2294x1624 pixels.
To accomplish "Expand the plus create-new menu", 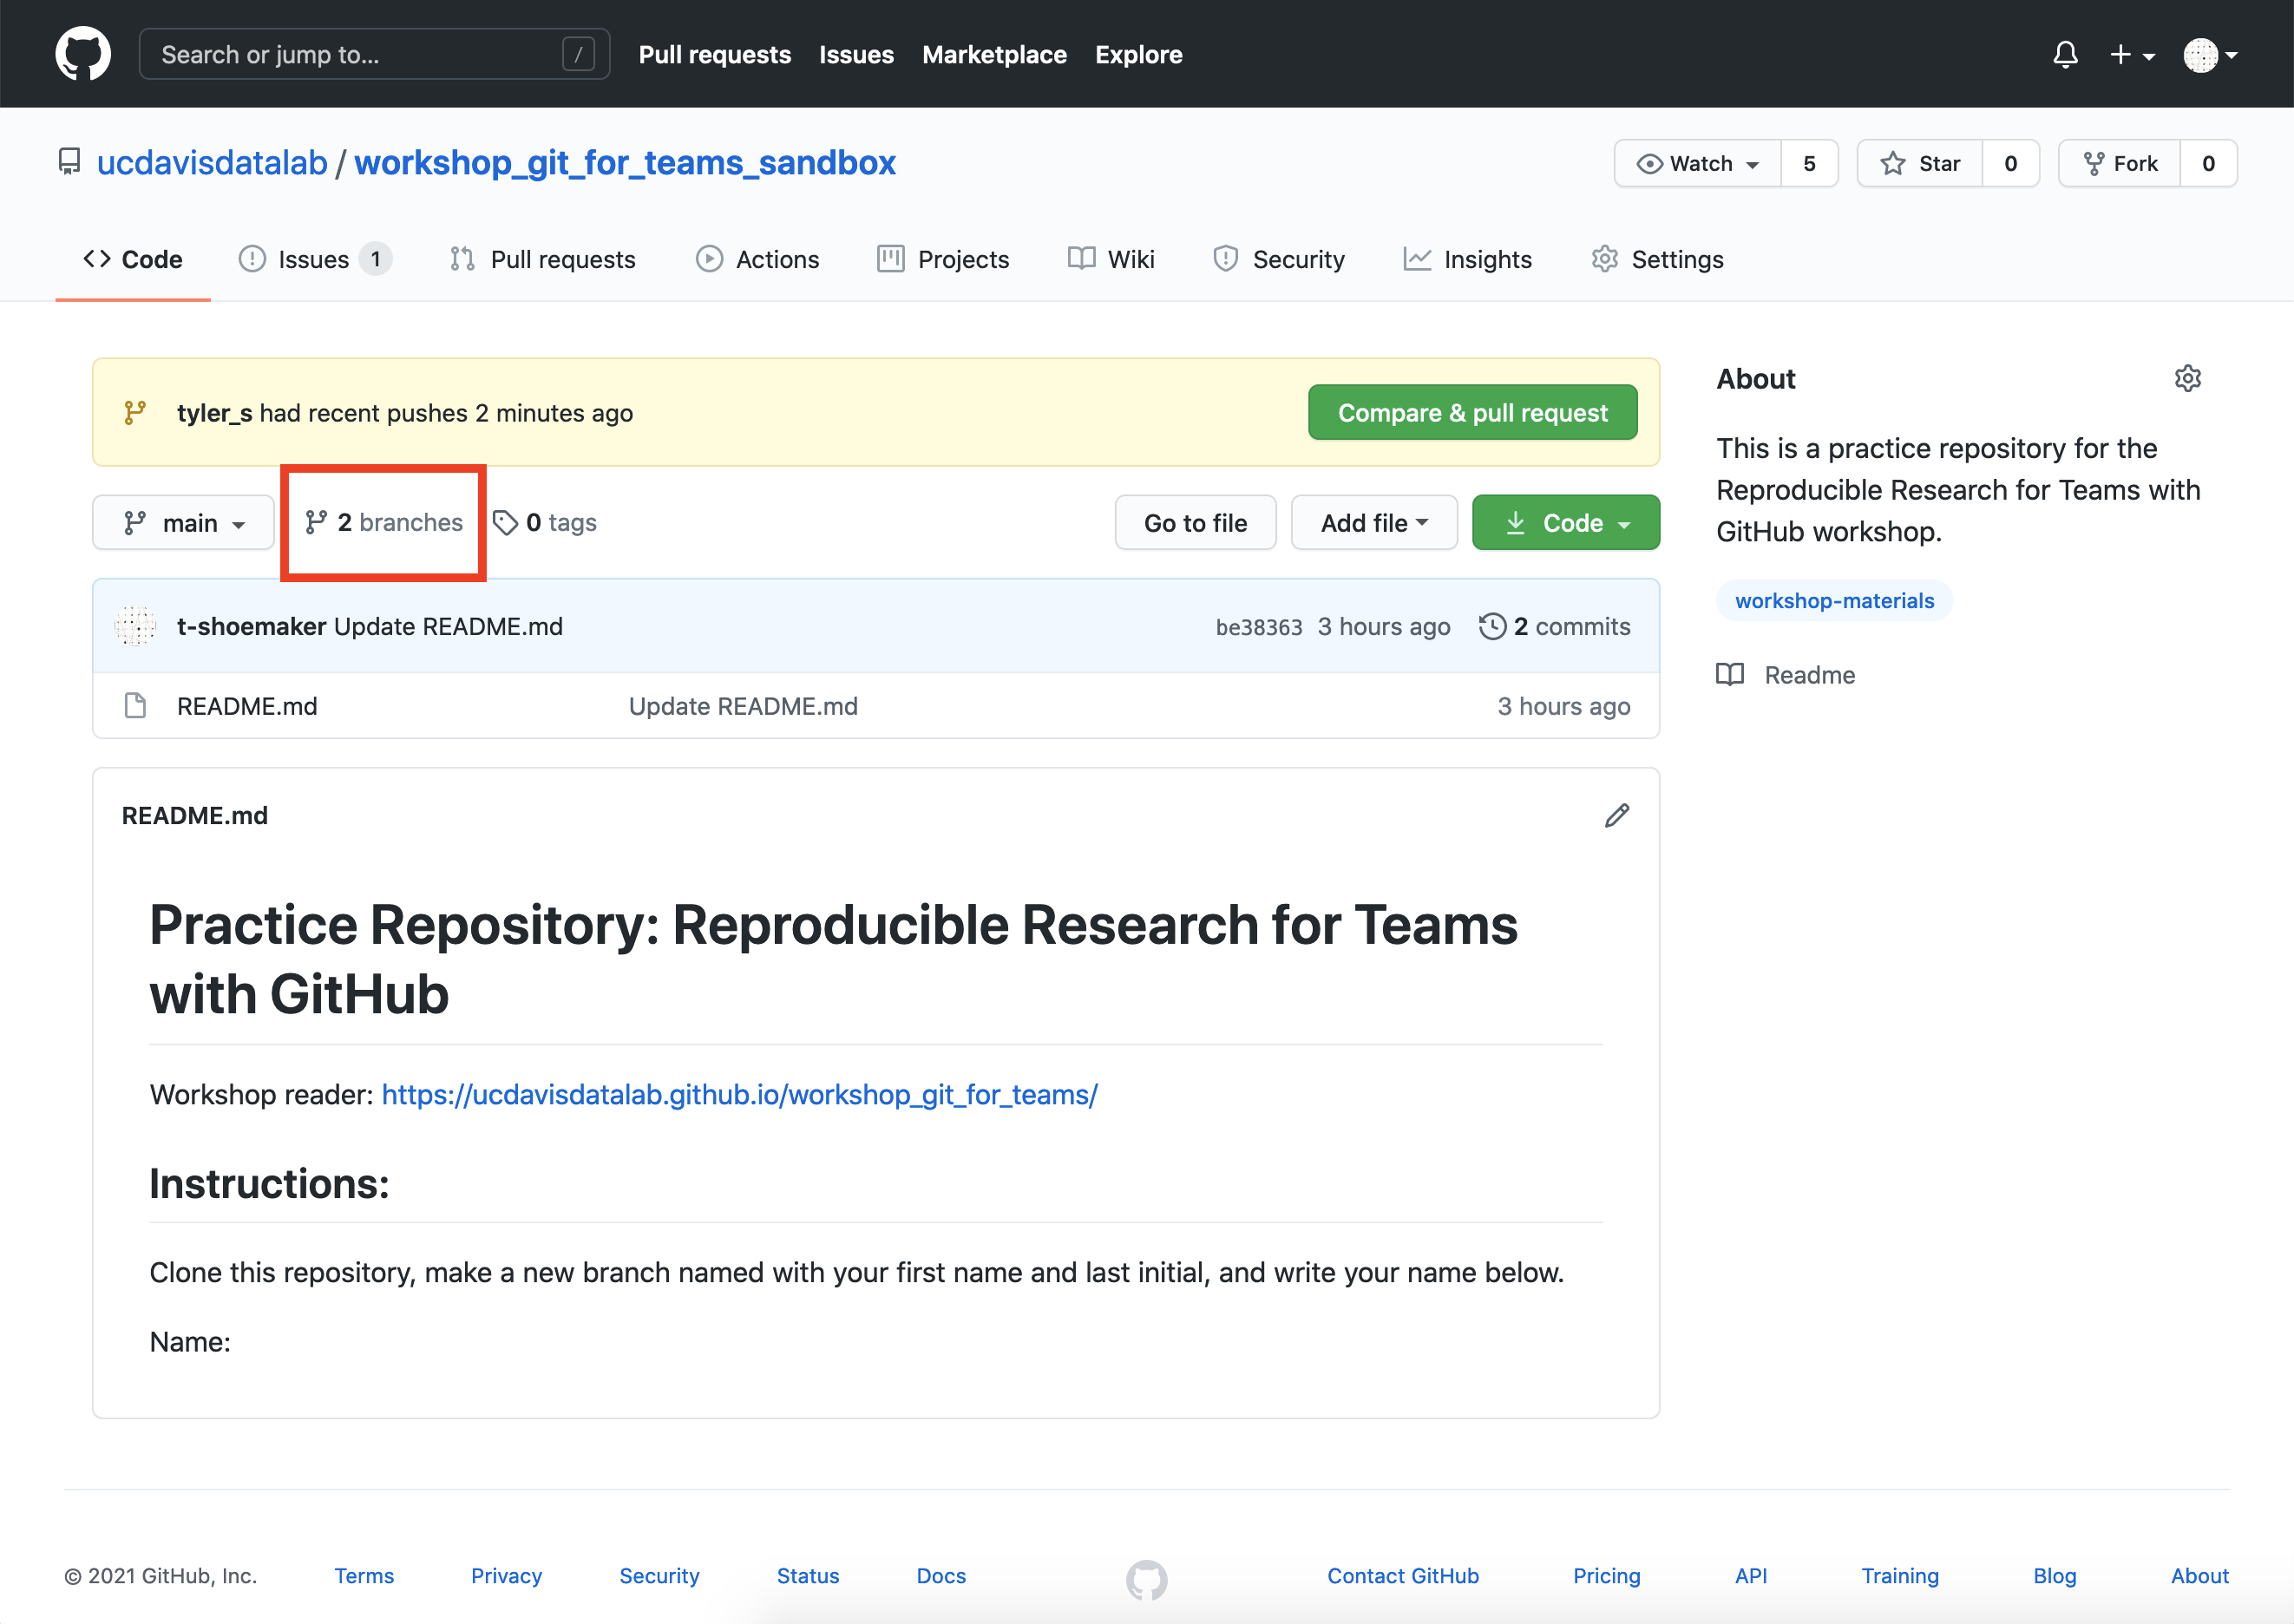I will click(x=2132, y=54).
